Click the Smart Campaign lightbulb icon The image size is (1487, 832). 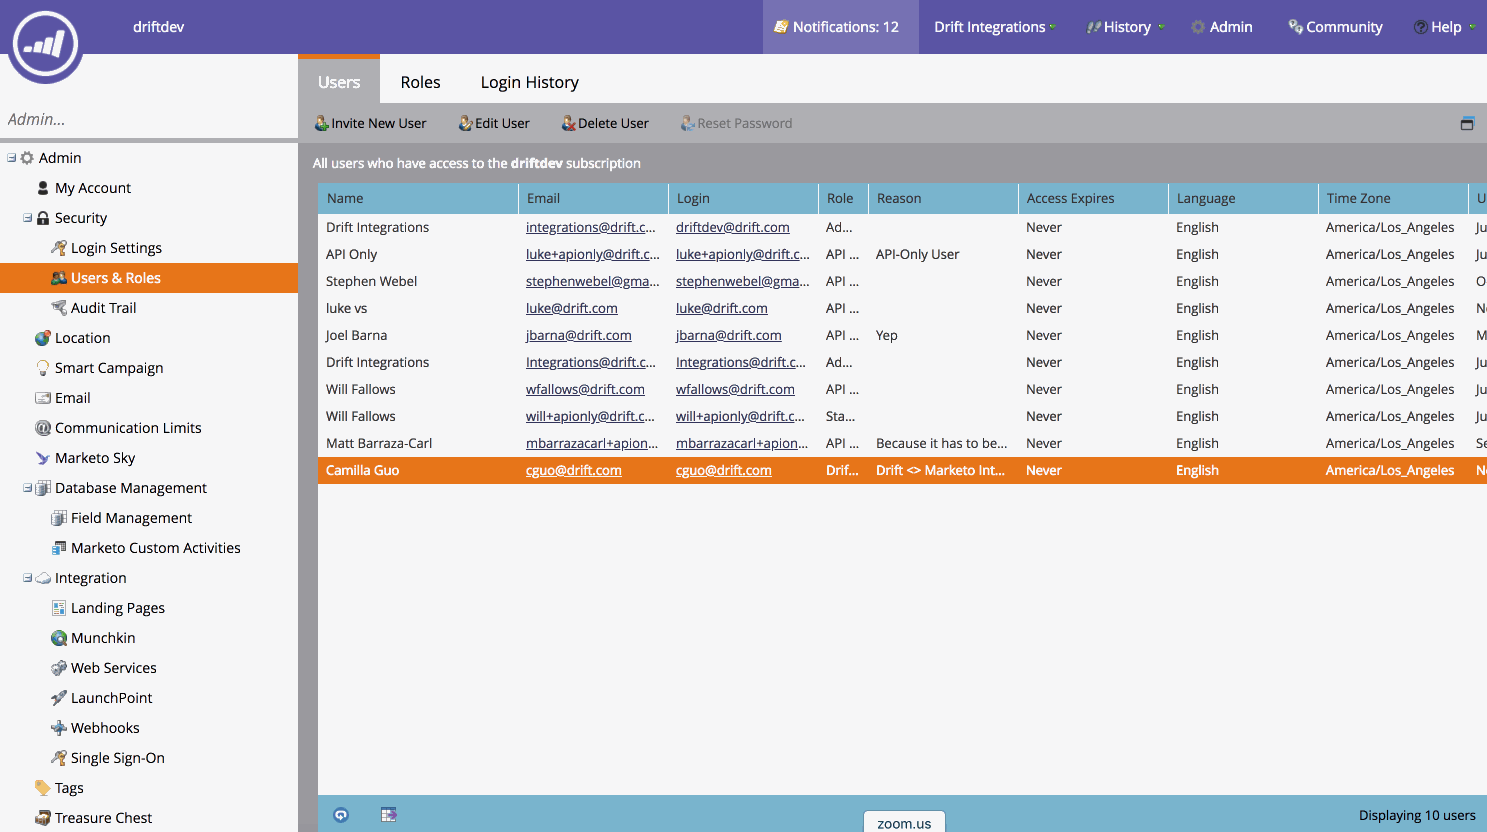(x=43, y=368)
